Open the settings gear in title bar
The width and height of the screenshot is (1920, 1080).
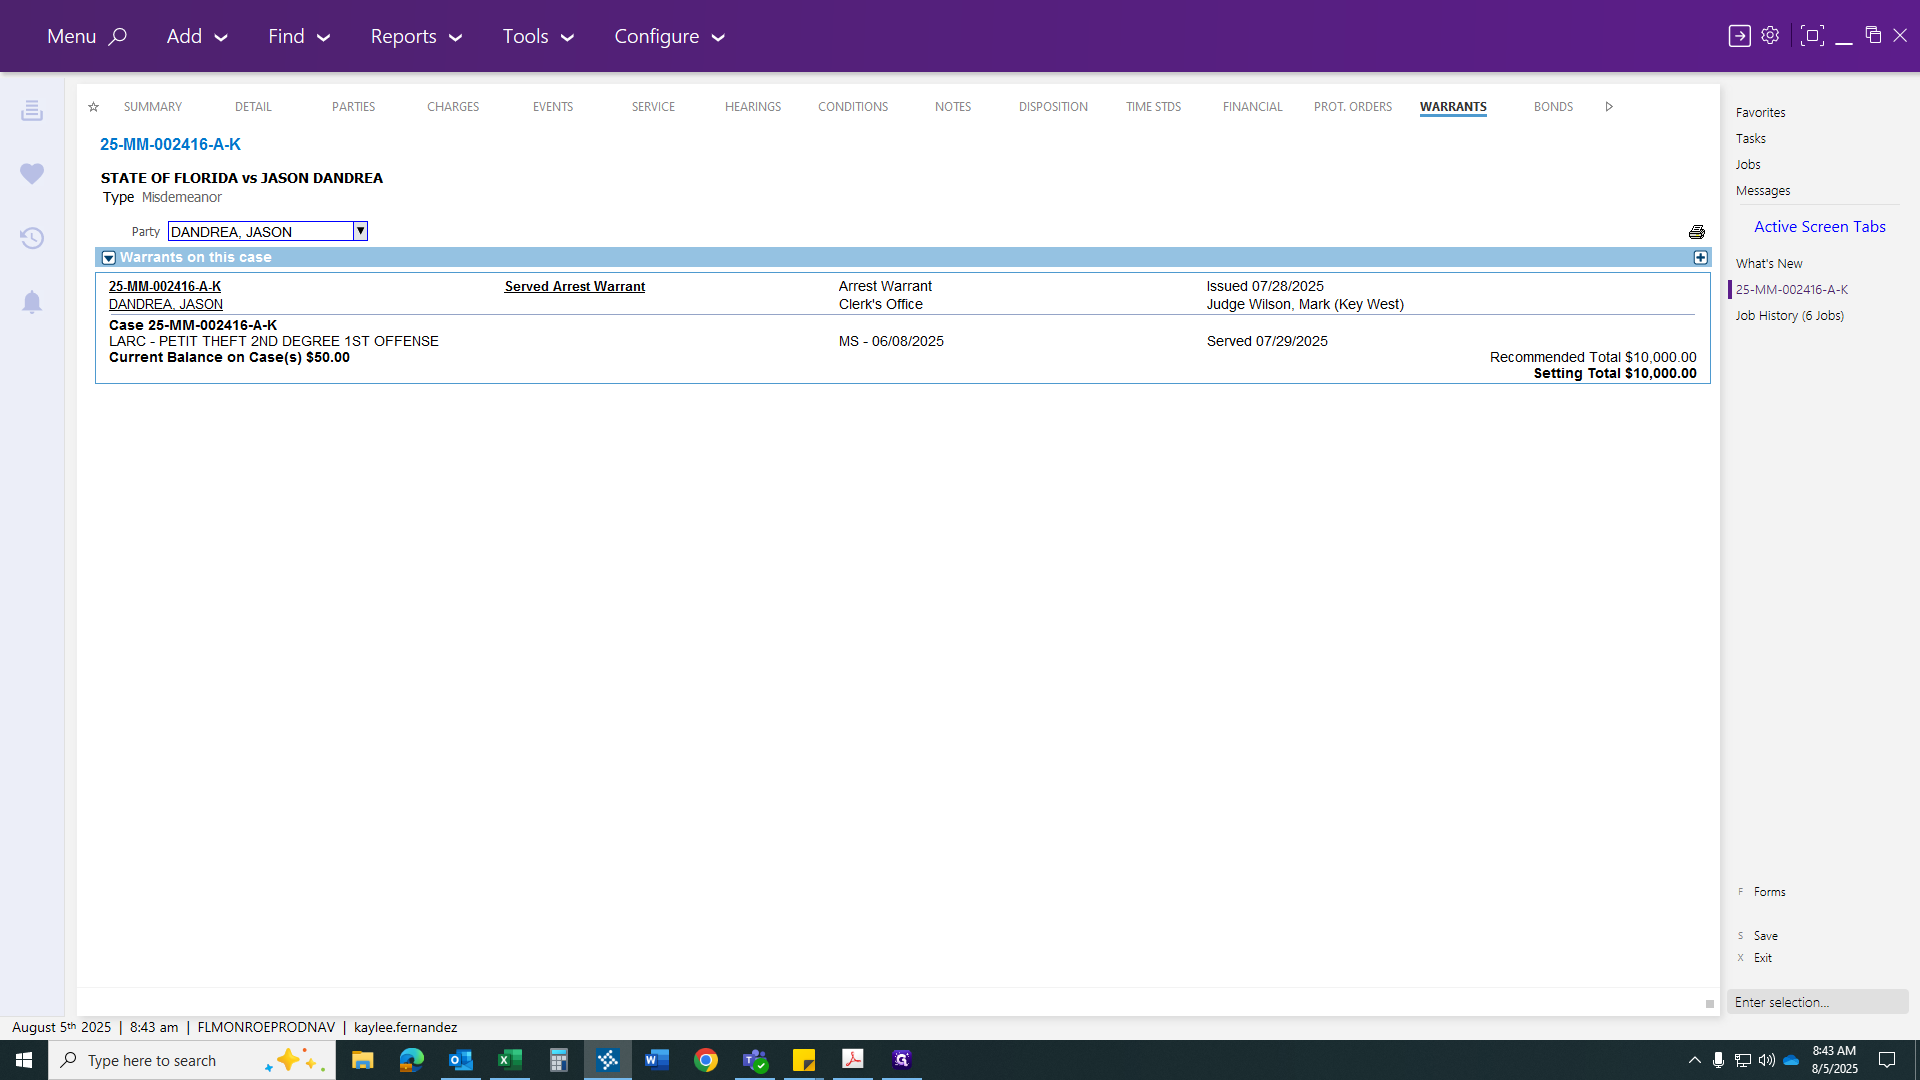(x=1770, y=36)
